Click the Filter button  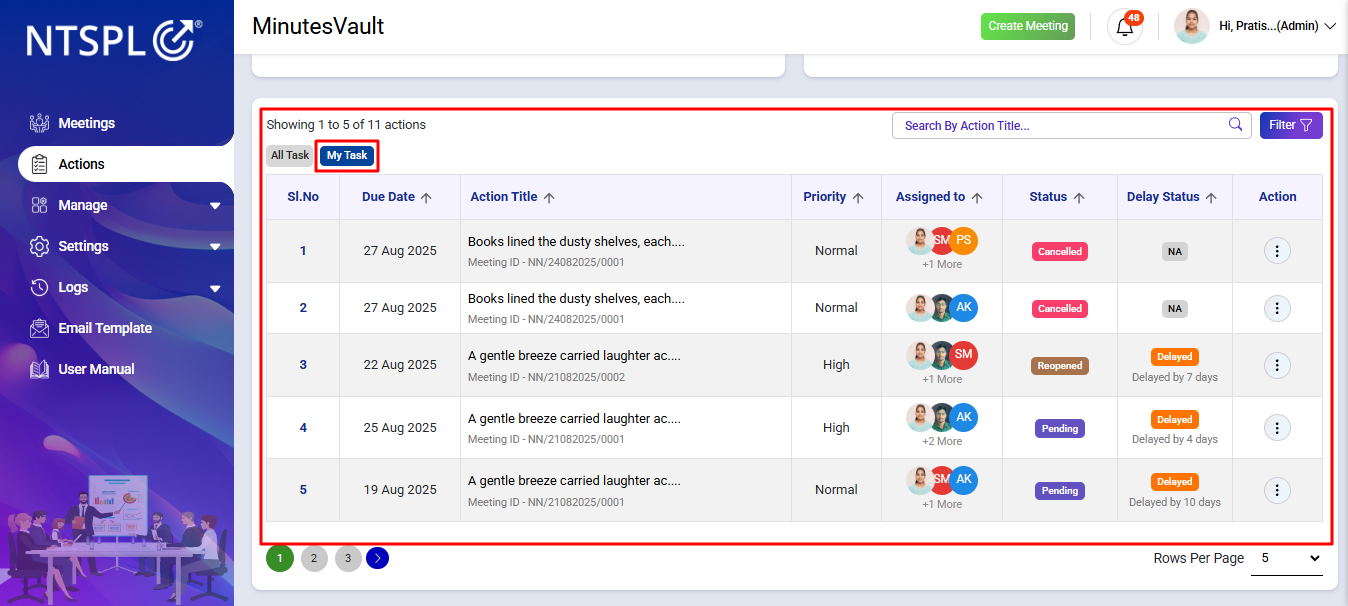pos(1291,125)
